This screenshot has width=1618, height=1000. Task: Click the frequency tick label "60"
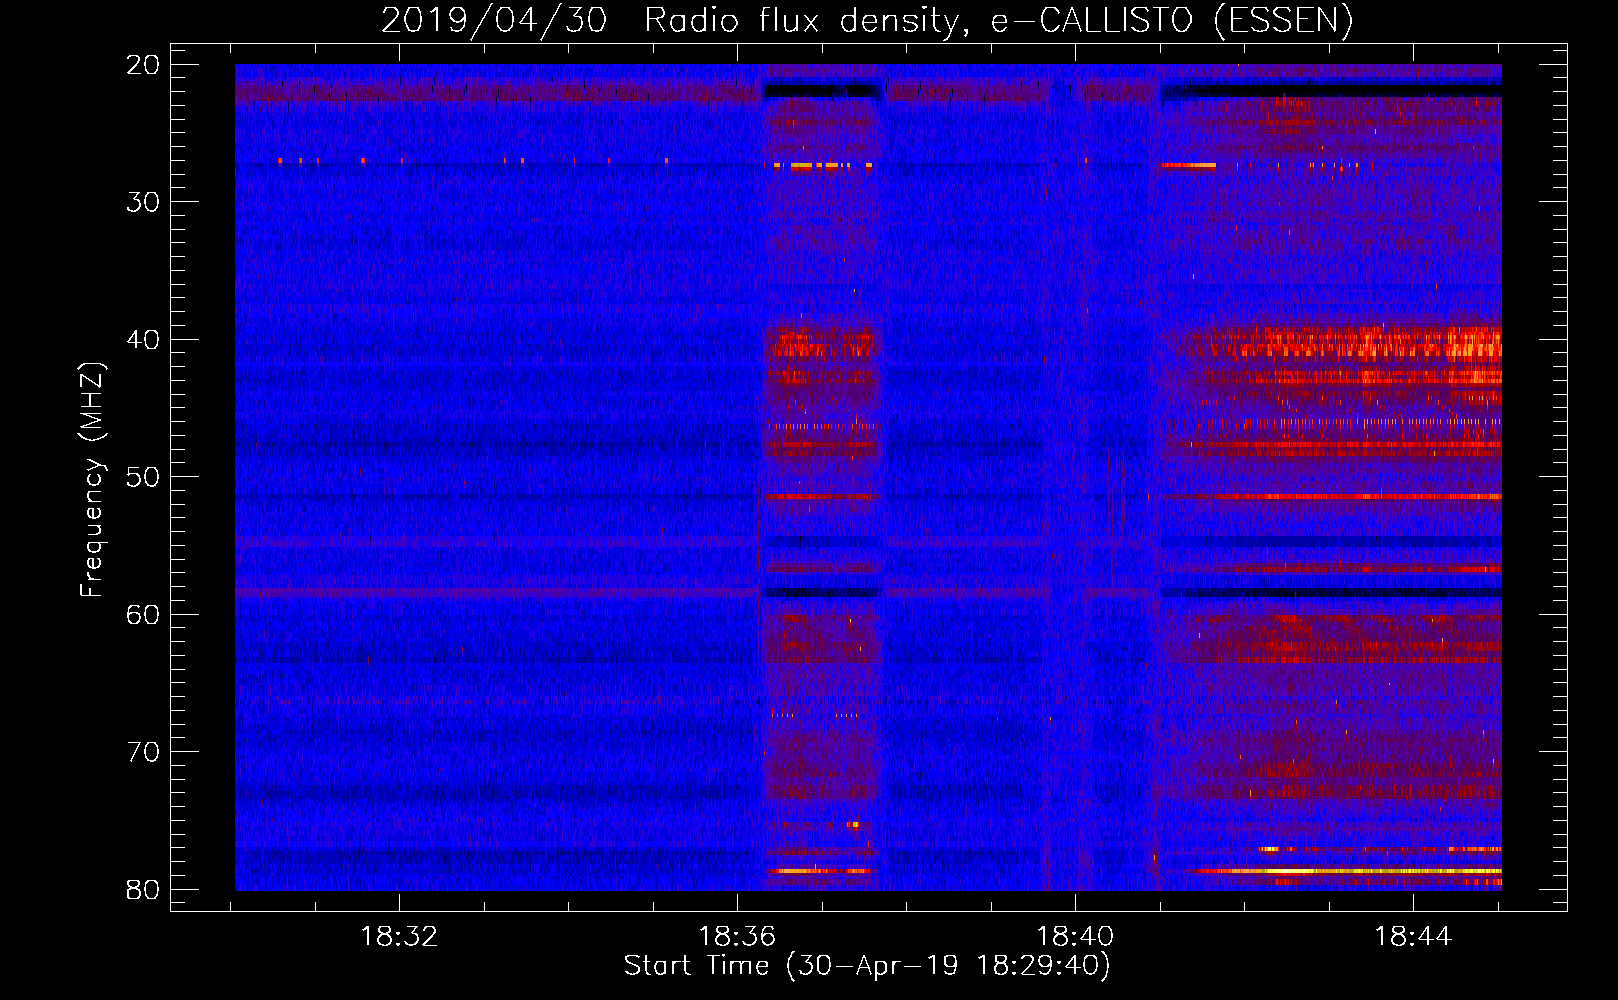(x=143, y=615)
